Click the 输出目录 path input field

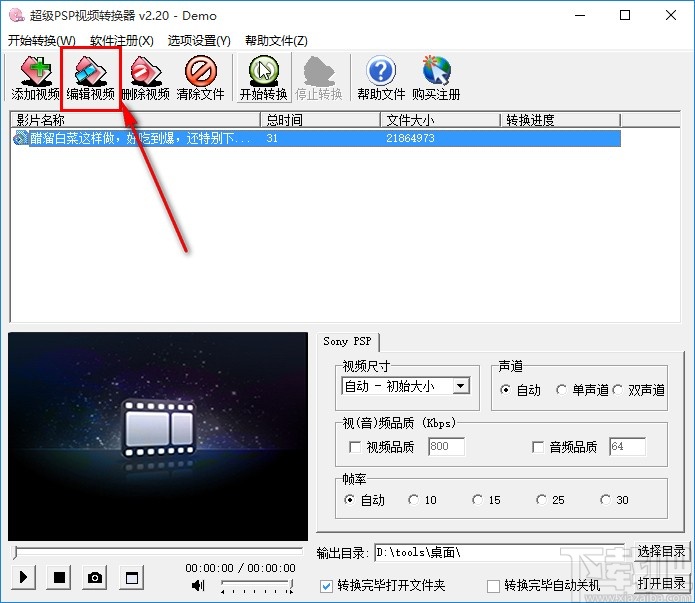[499, 552]
